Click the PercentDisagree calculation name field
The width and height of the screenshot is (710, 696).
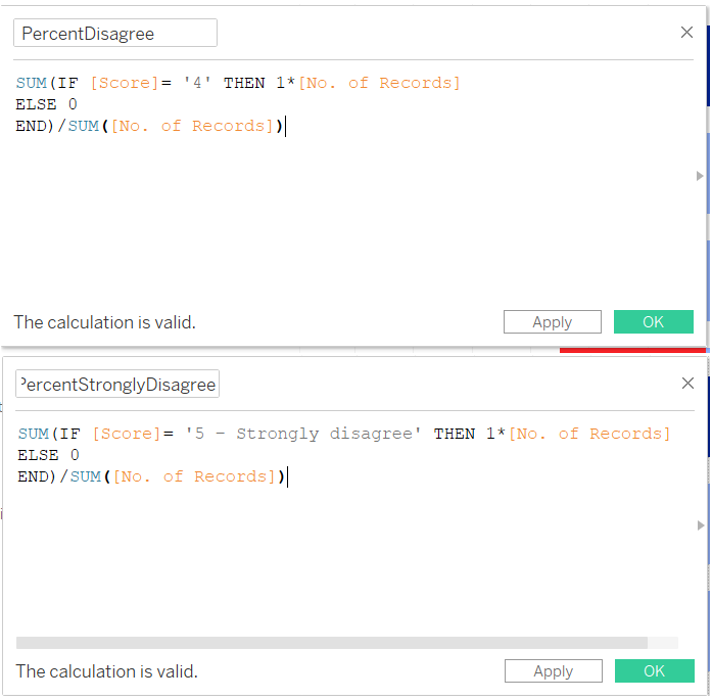click(115, 33)
